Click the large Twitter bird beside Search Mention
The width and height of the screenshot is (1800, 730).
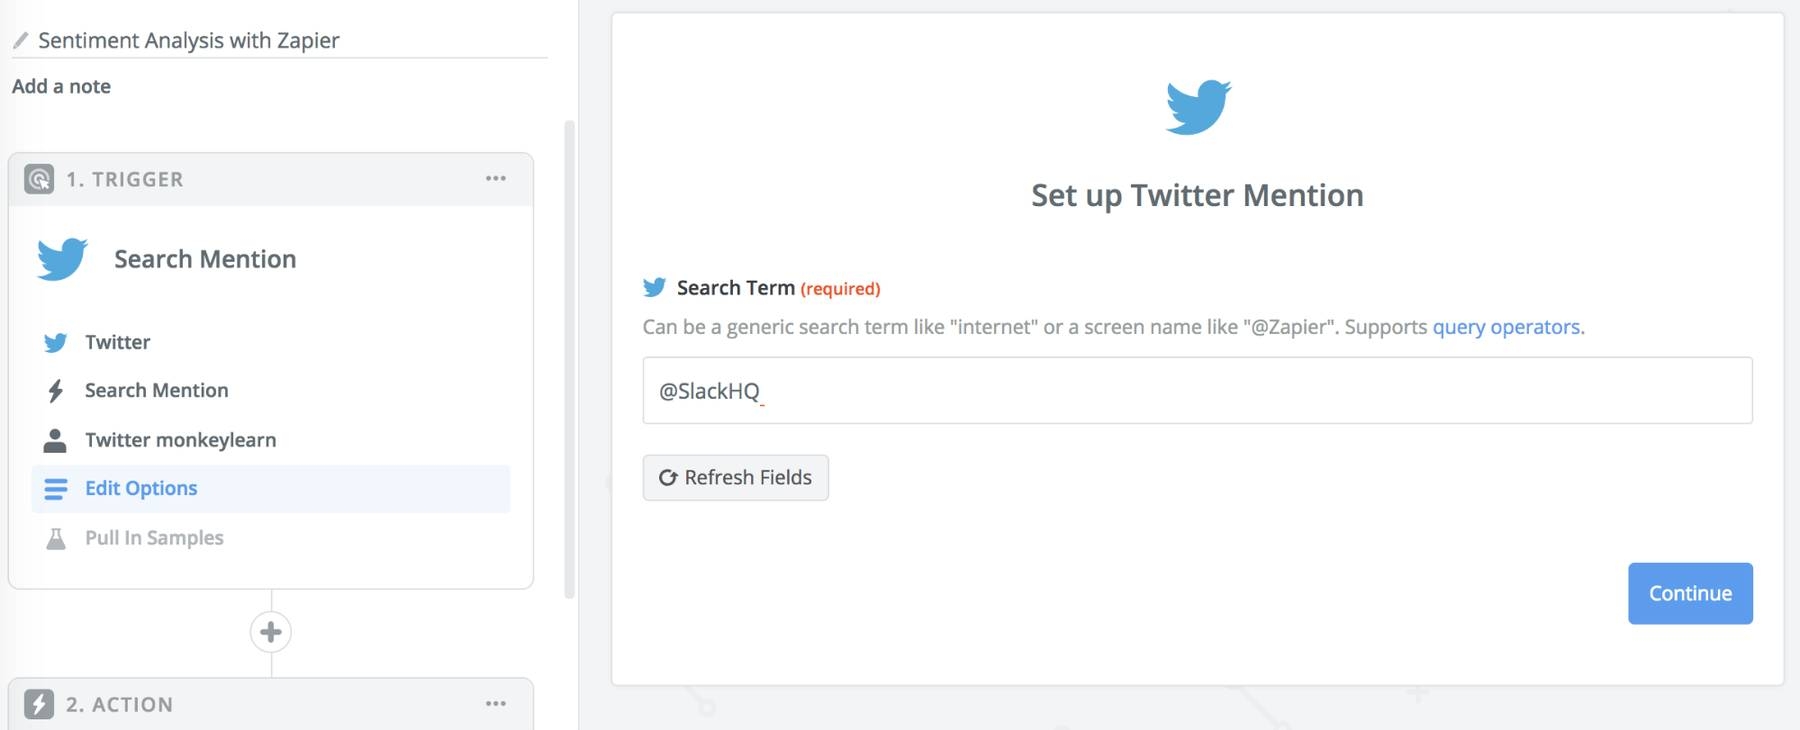pyautogui.click(x=62, y=259)
